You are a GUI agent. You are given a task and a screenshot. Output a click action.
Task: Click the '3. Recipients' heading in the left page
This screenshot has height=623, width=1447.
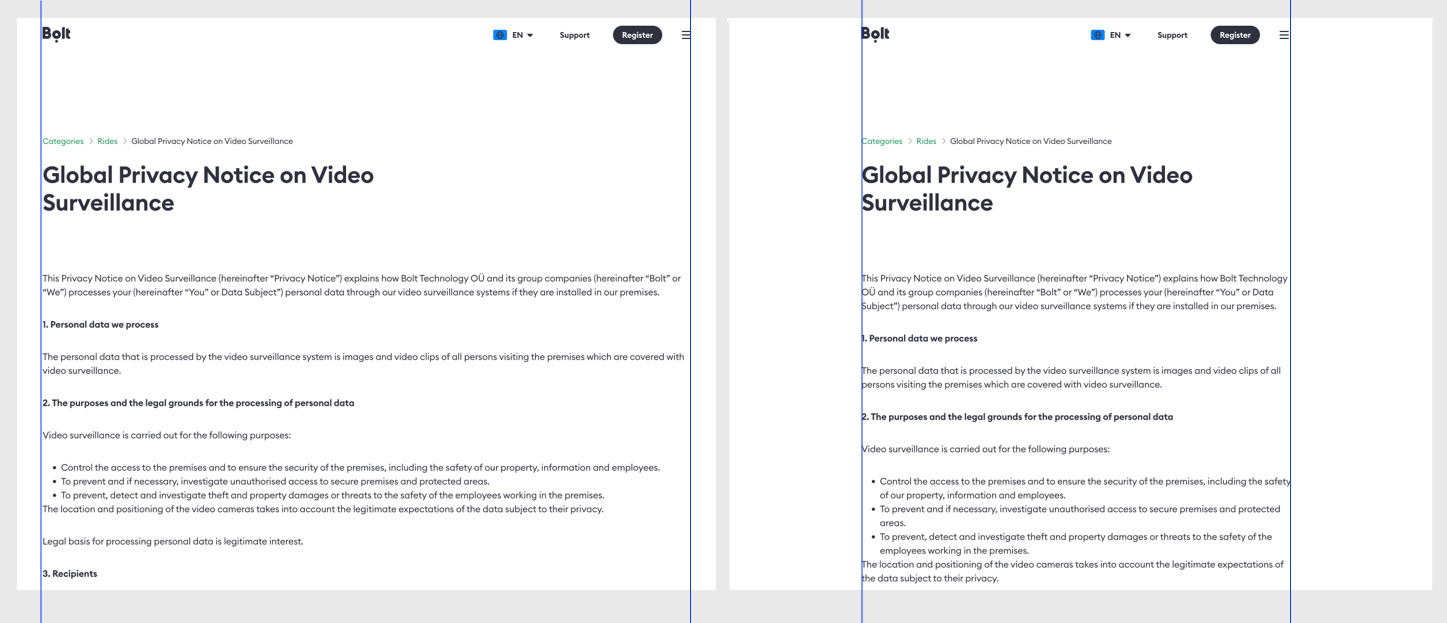(x=70, y=574)
